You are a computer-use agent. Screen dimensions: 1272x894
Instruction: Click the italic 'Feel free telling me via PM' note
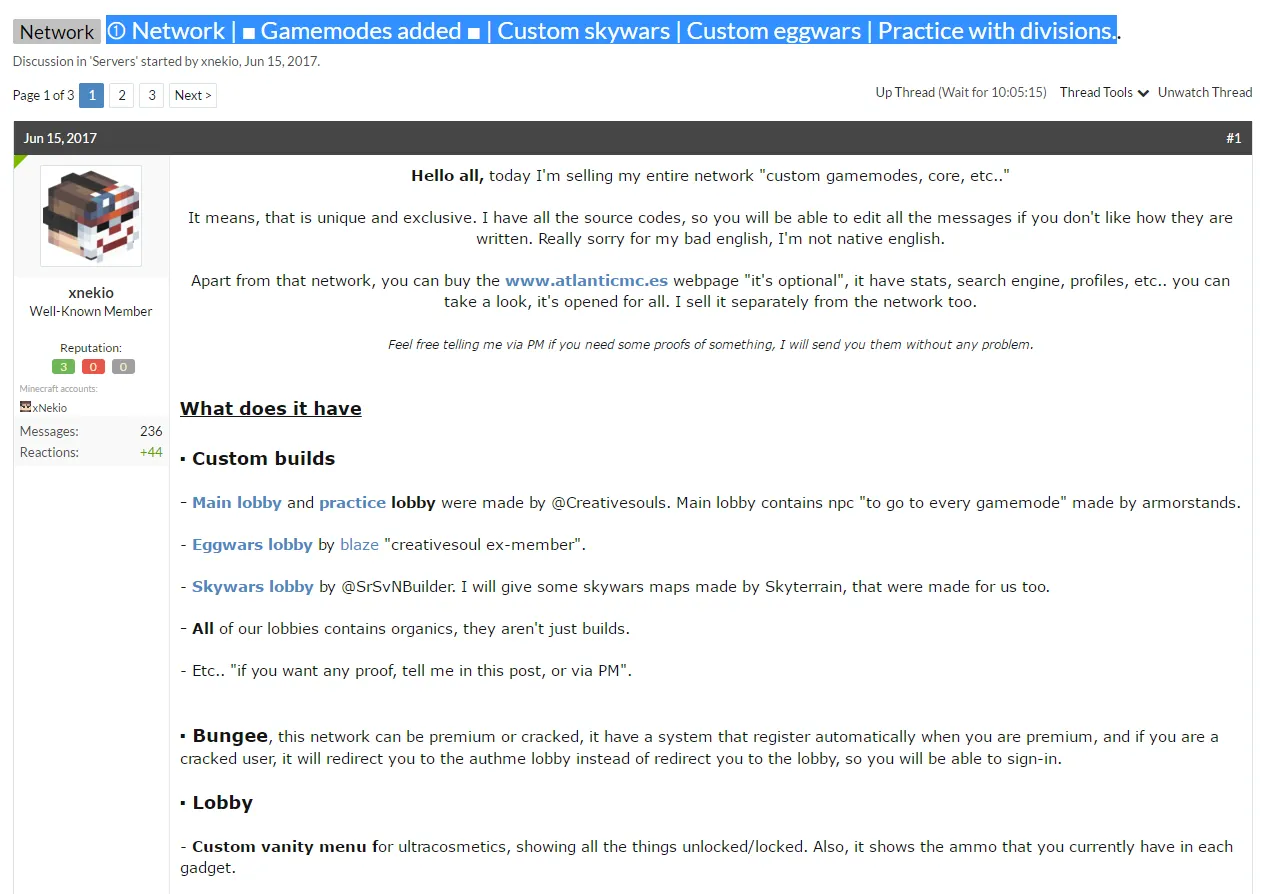tap(710, 345)
